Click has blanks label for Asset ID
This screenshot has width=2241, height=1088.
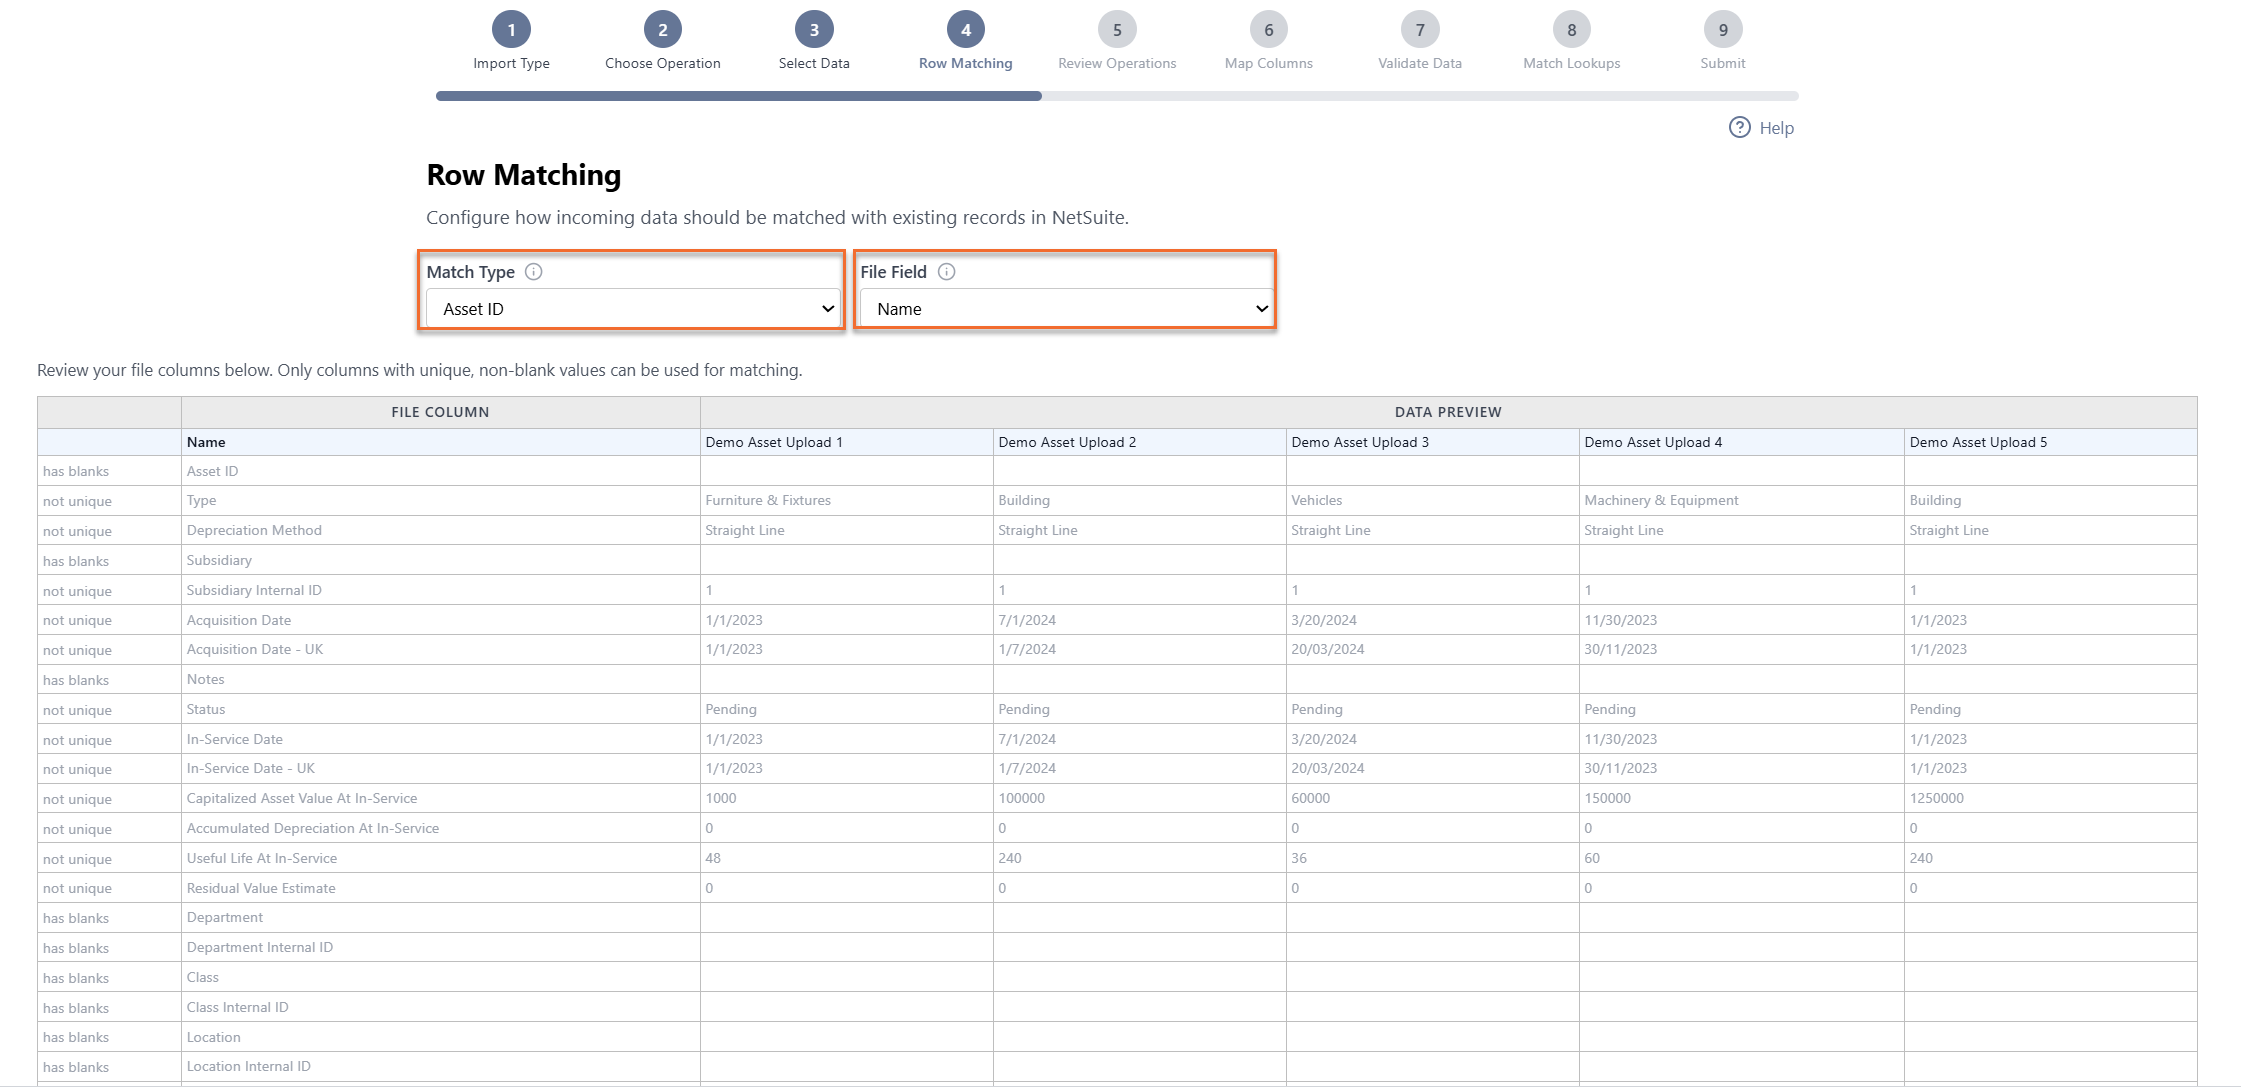tap(76, 472)
